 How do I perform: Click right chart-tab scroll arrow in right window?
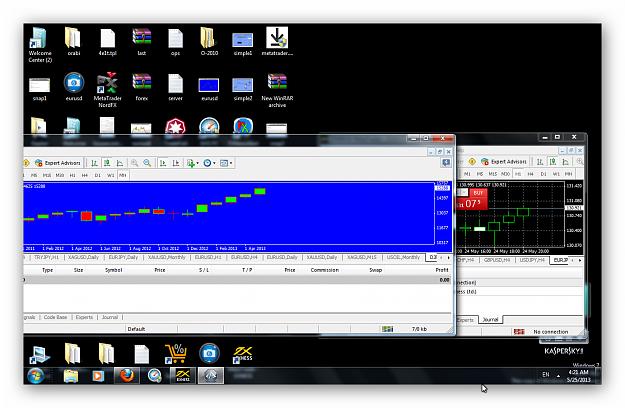click(580, 260)
